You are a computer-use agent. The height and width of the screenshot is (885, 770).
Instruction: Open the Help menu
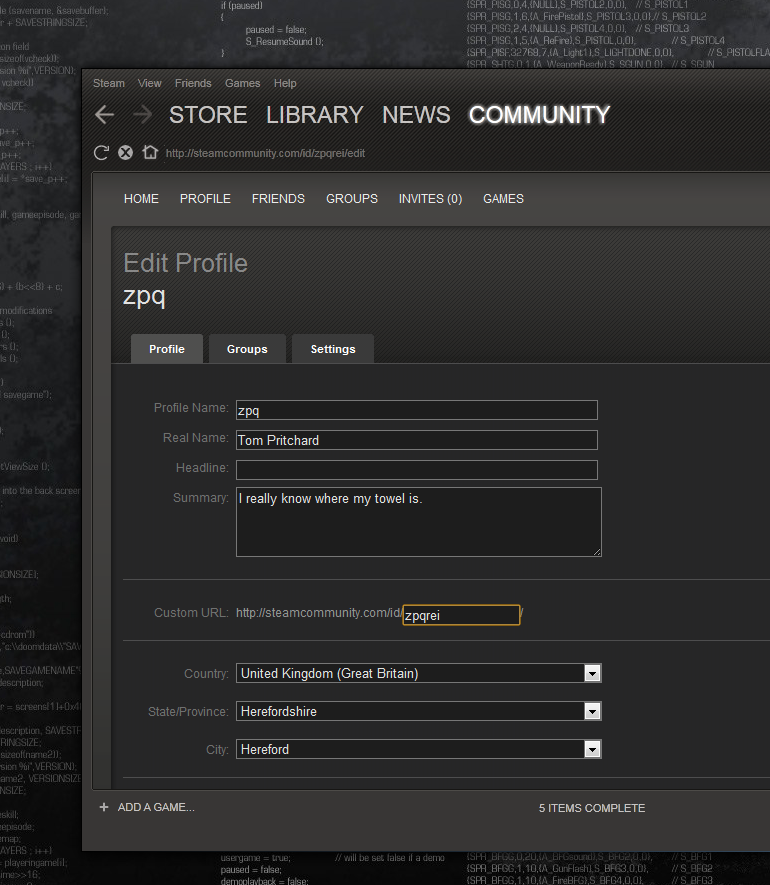click(285, 83)
